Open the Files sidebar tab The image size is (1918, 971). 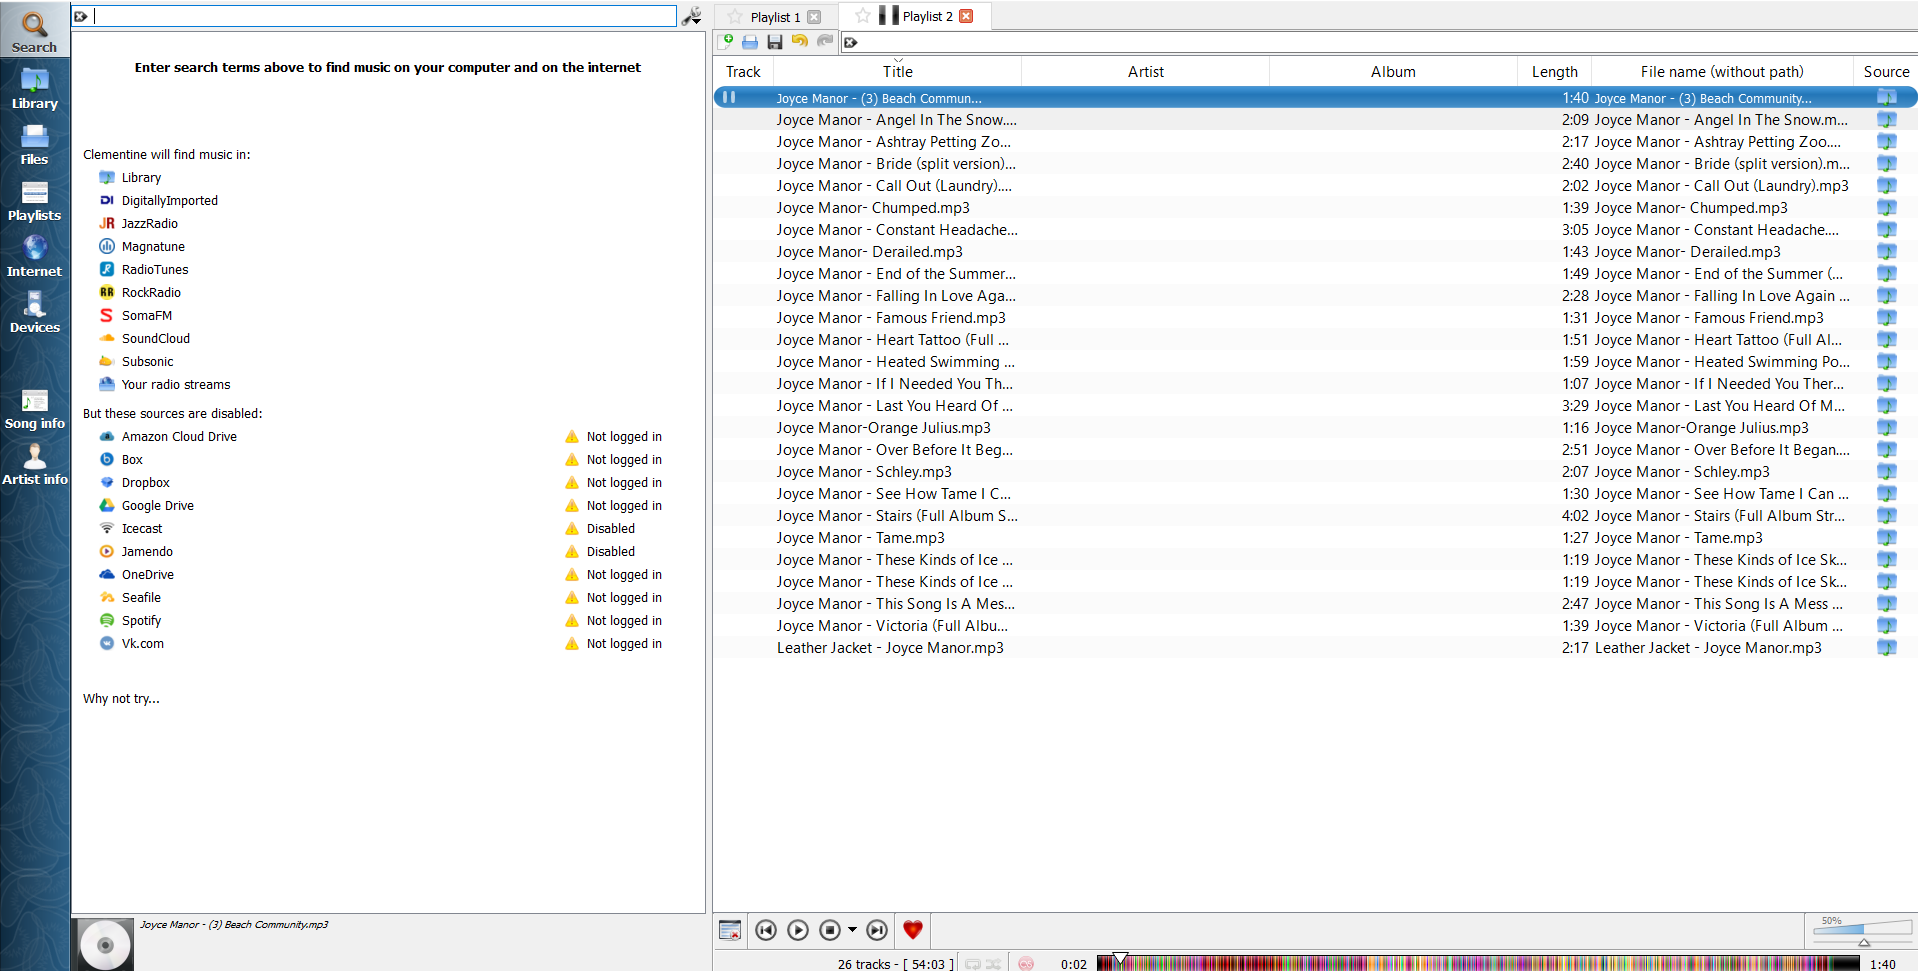(35, 144)
